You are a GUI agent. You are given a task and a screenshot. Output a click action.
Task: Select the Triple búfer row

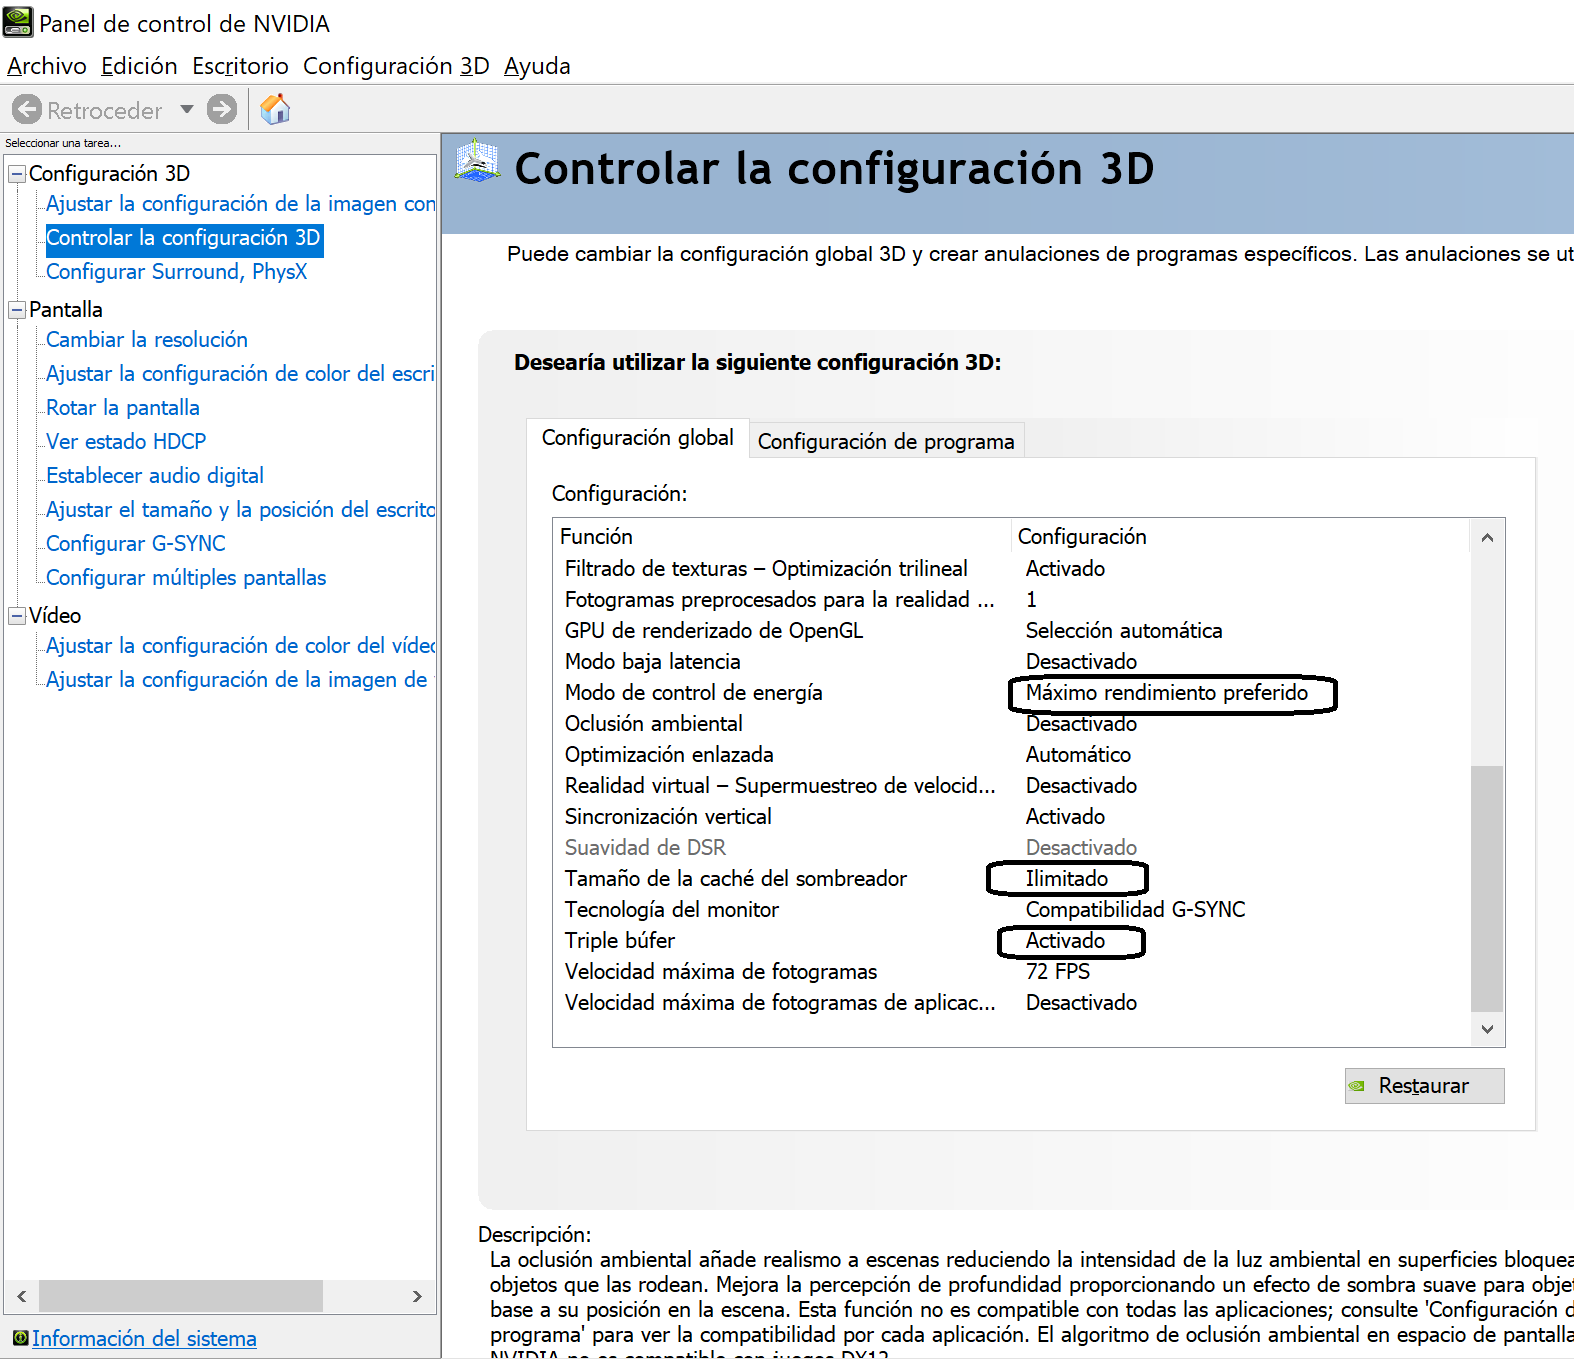click(x=1011, y=941)
